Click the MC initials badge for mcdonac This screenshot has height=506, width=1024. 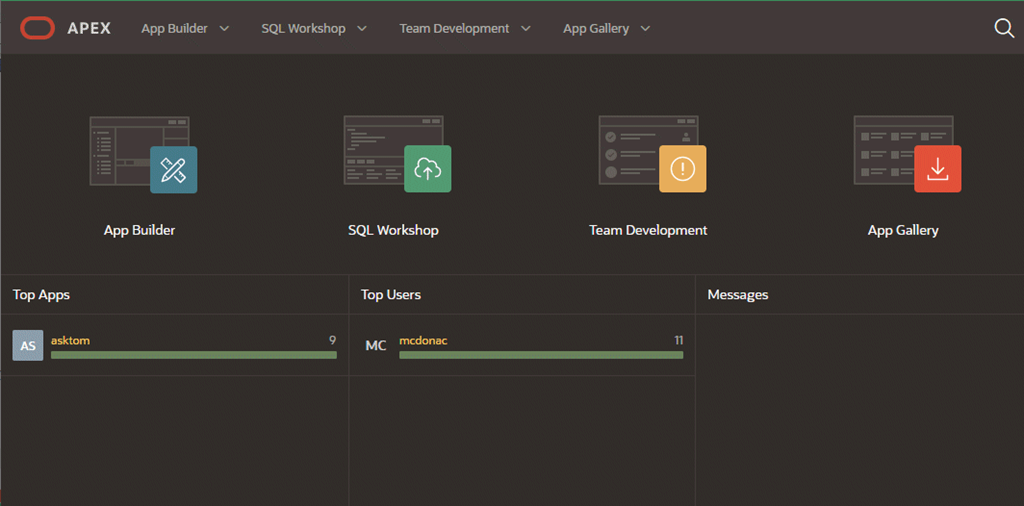pos(376,346)
